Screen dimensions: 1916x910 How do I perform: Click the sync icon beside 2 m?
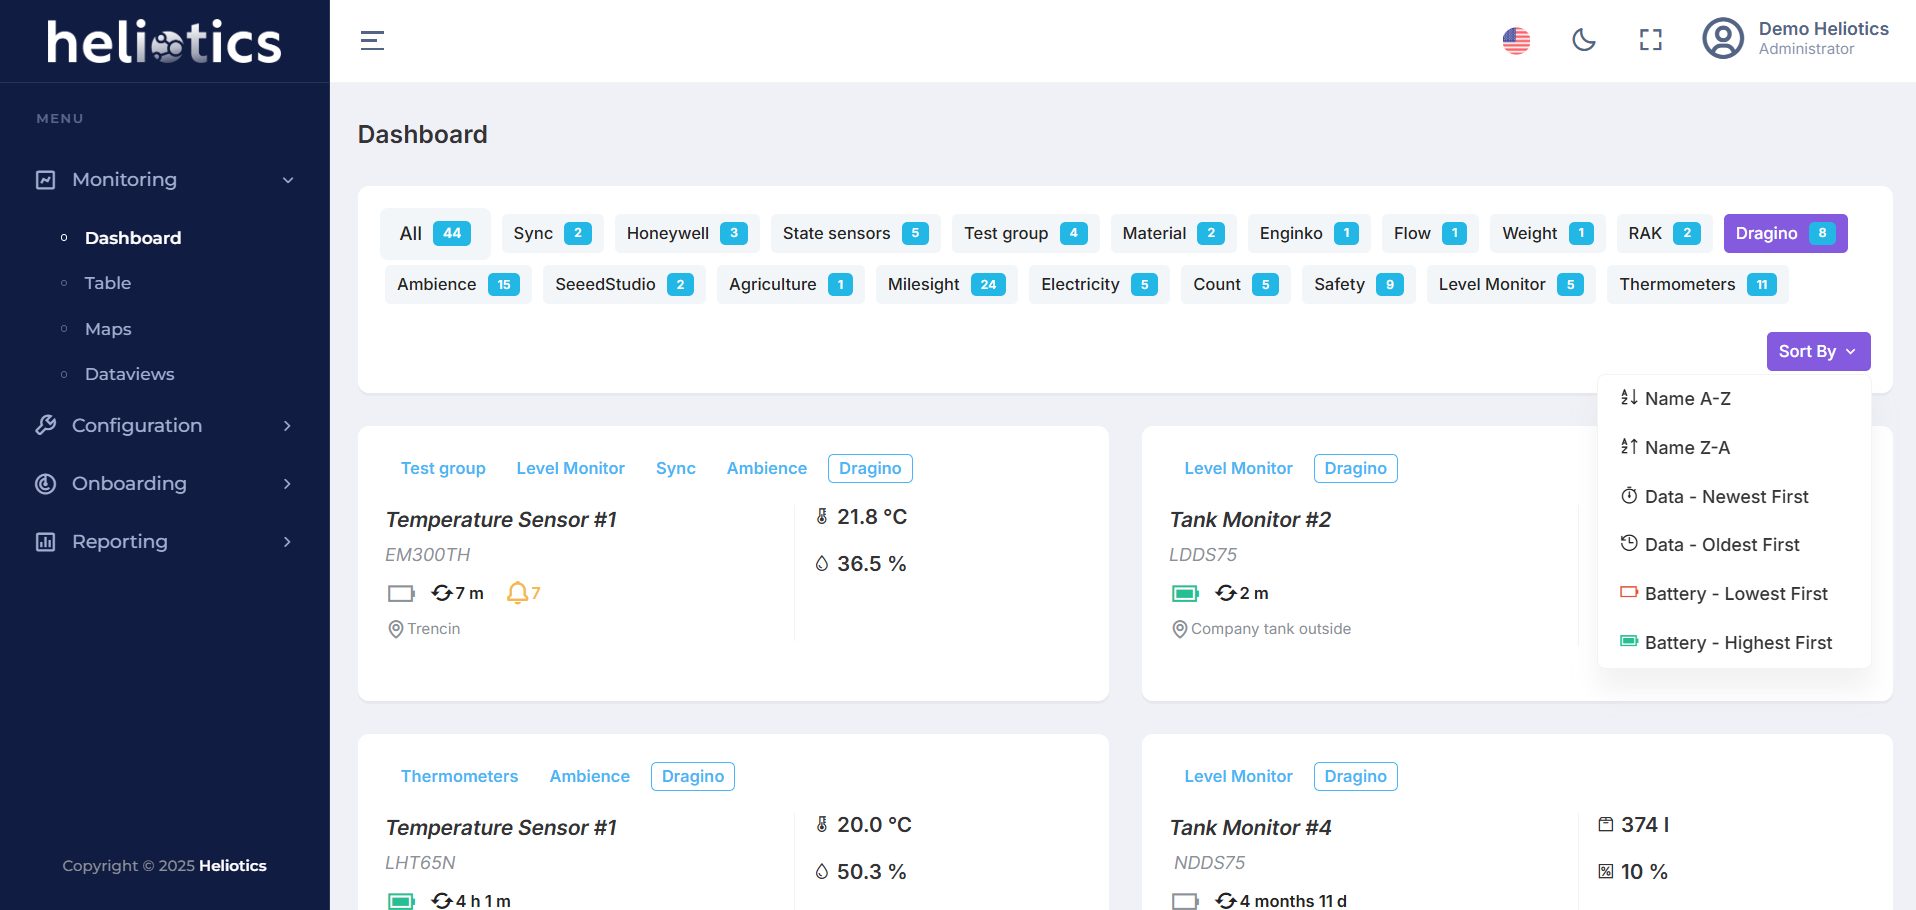tap(1226, 593)
